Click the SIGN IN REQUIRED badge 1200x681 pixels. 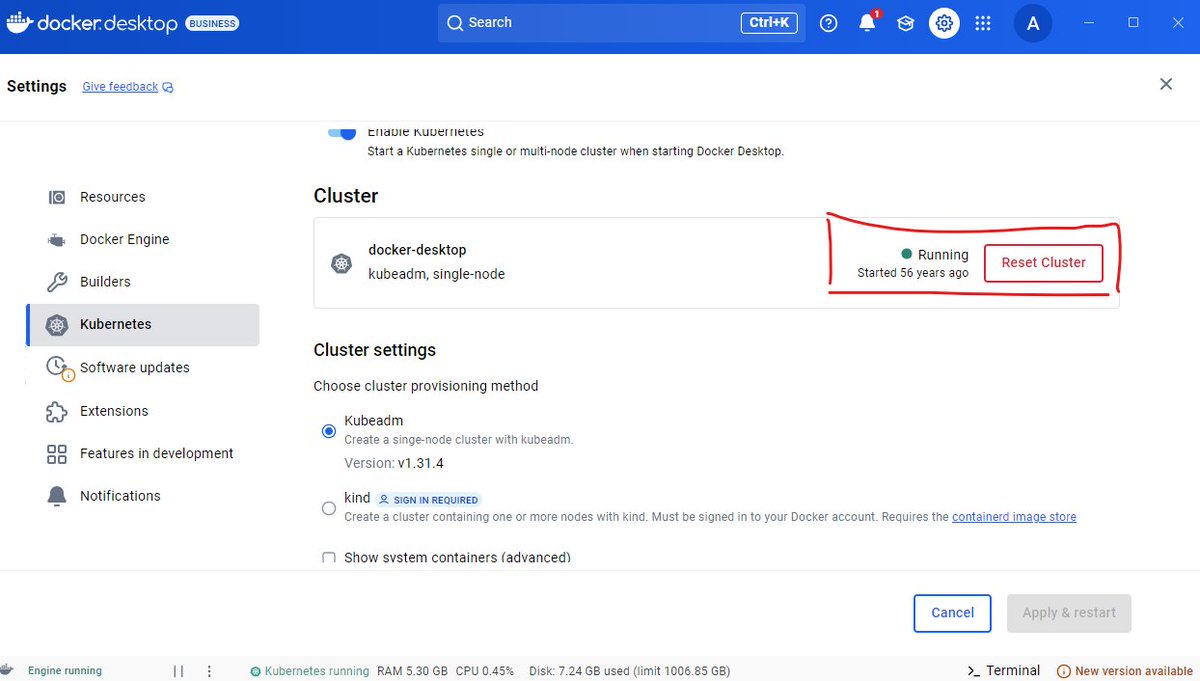click(x=428, y=499)
